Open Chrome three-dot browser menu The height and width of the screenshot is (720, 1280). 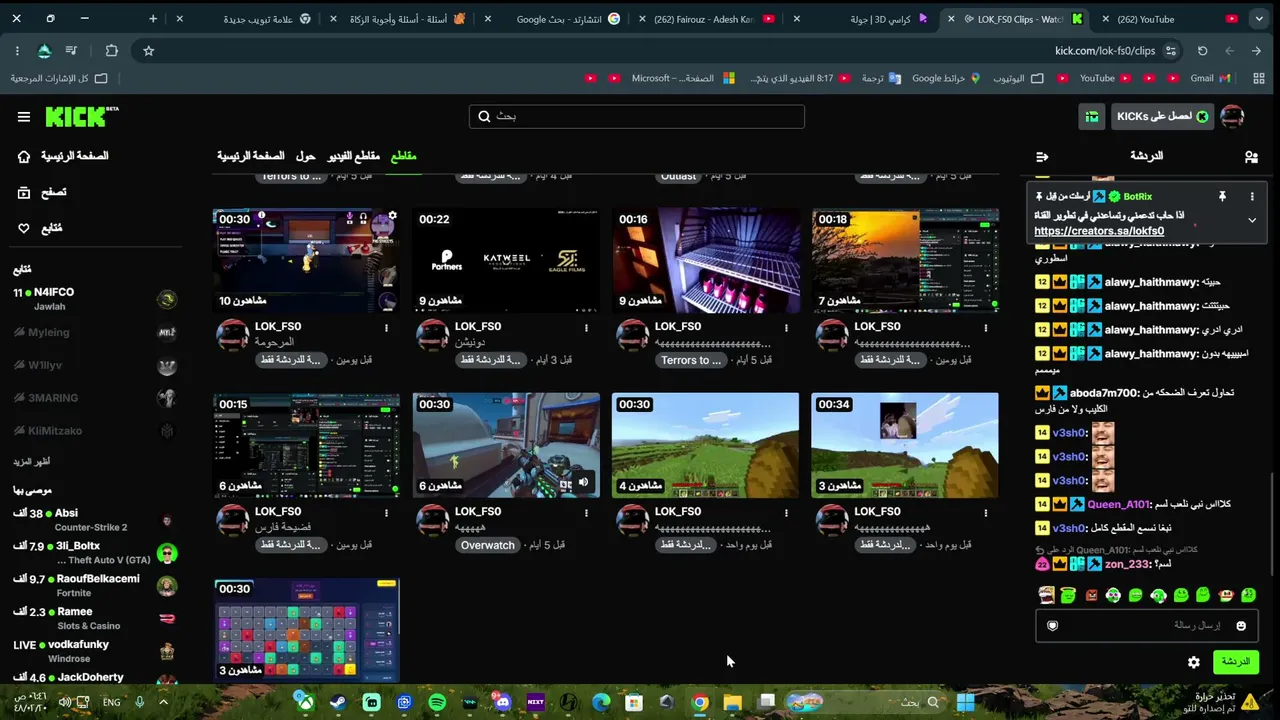pos(17,51)
